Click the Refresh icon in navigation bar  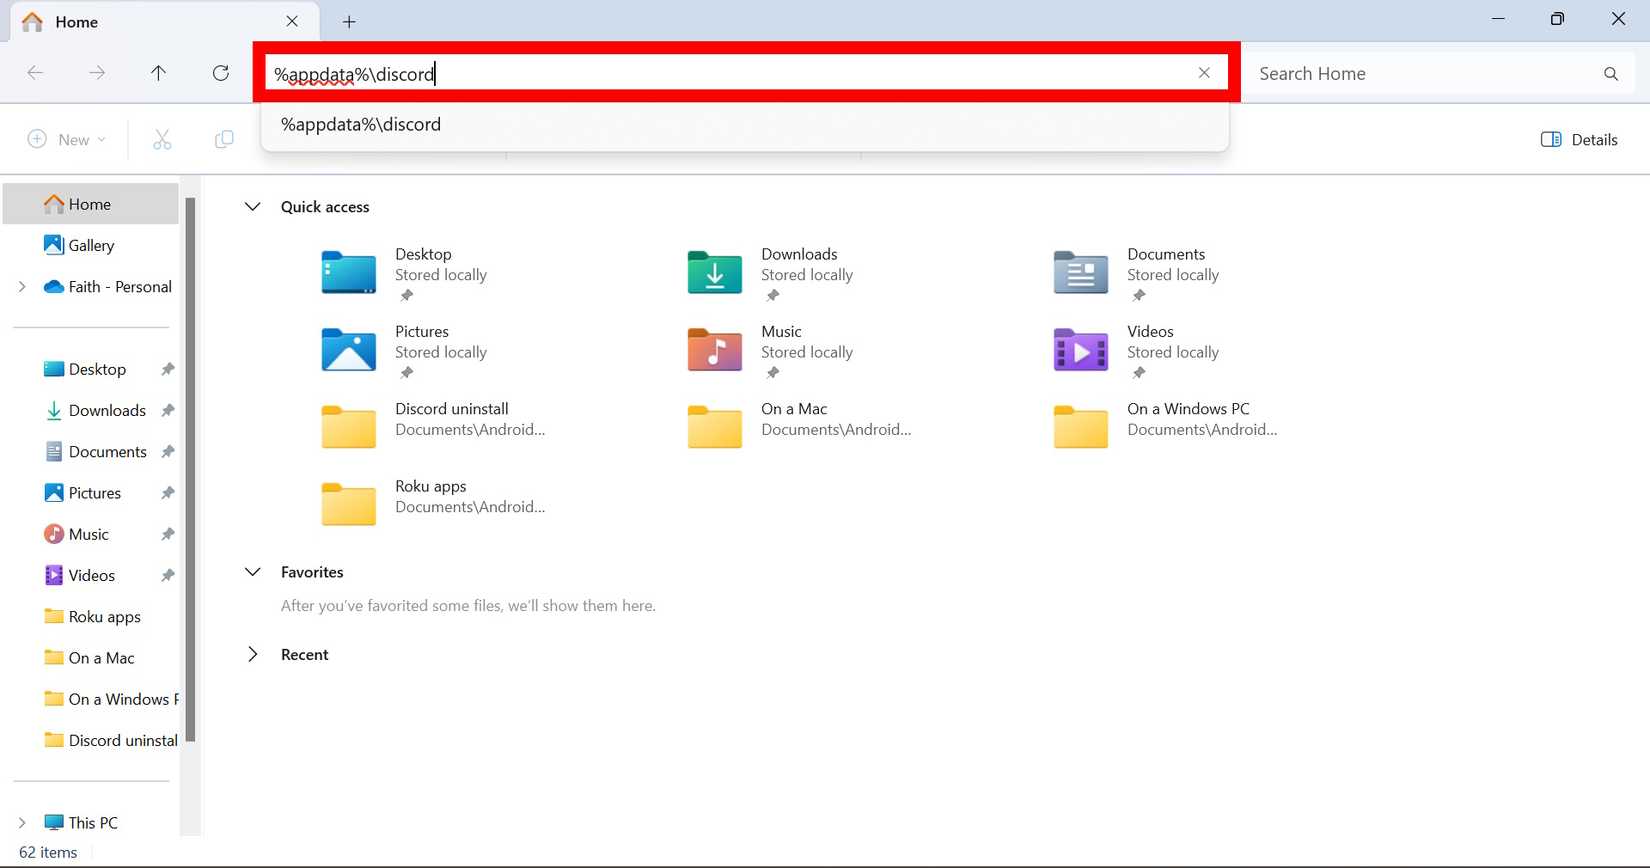point(221,73)
